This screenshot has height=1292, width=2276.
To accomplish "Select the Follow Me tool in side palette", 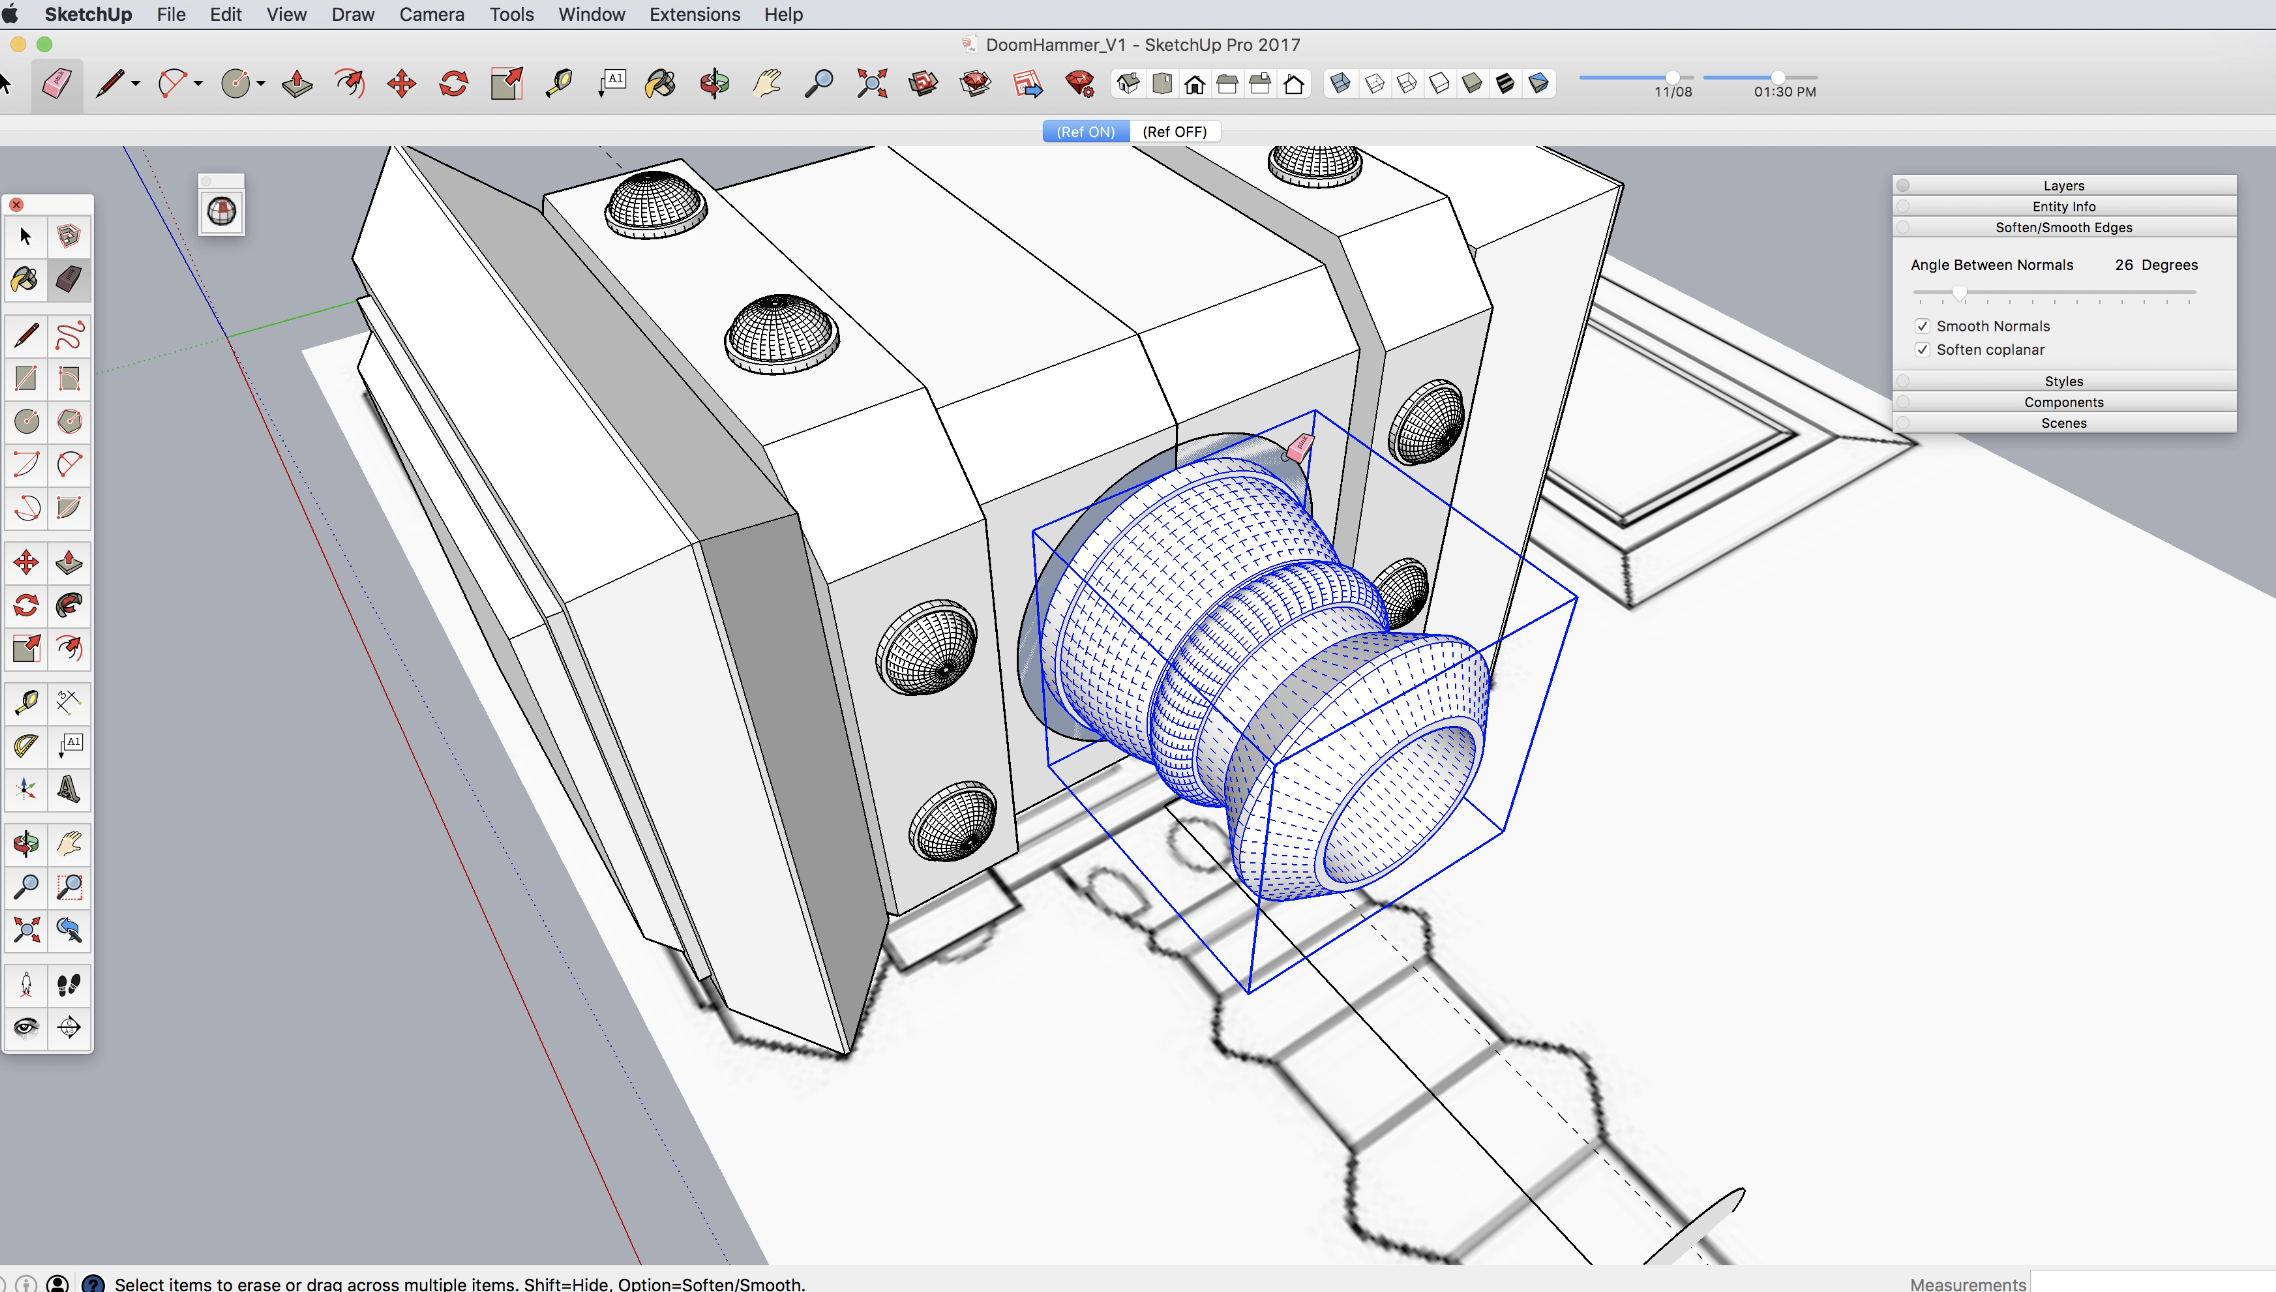I will pyautogui.click(x=69, y=606).
